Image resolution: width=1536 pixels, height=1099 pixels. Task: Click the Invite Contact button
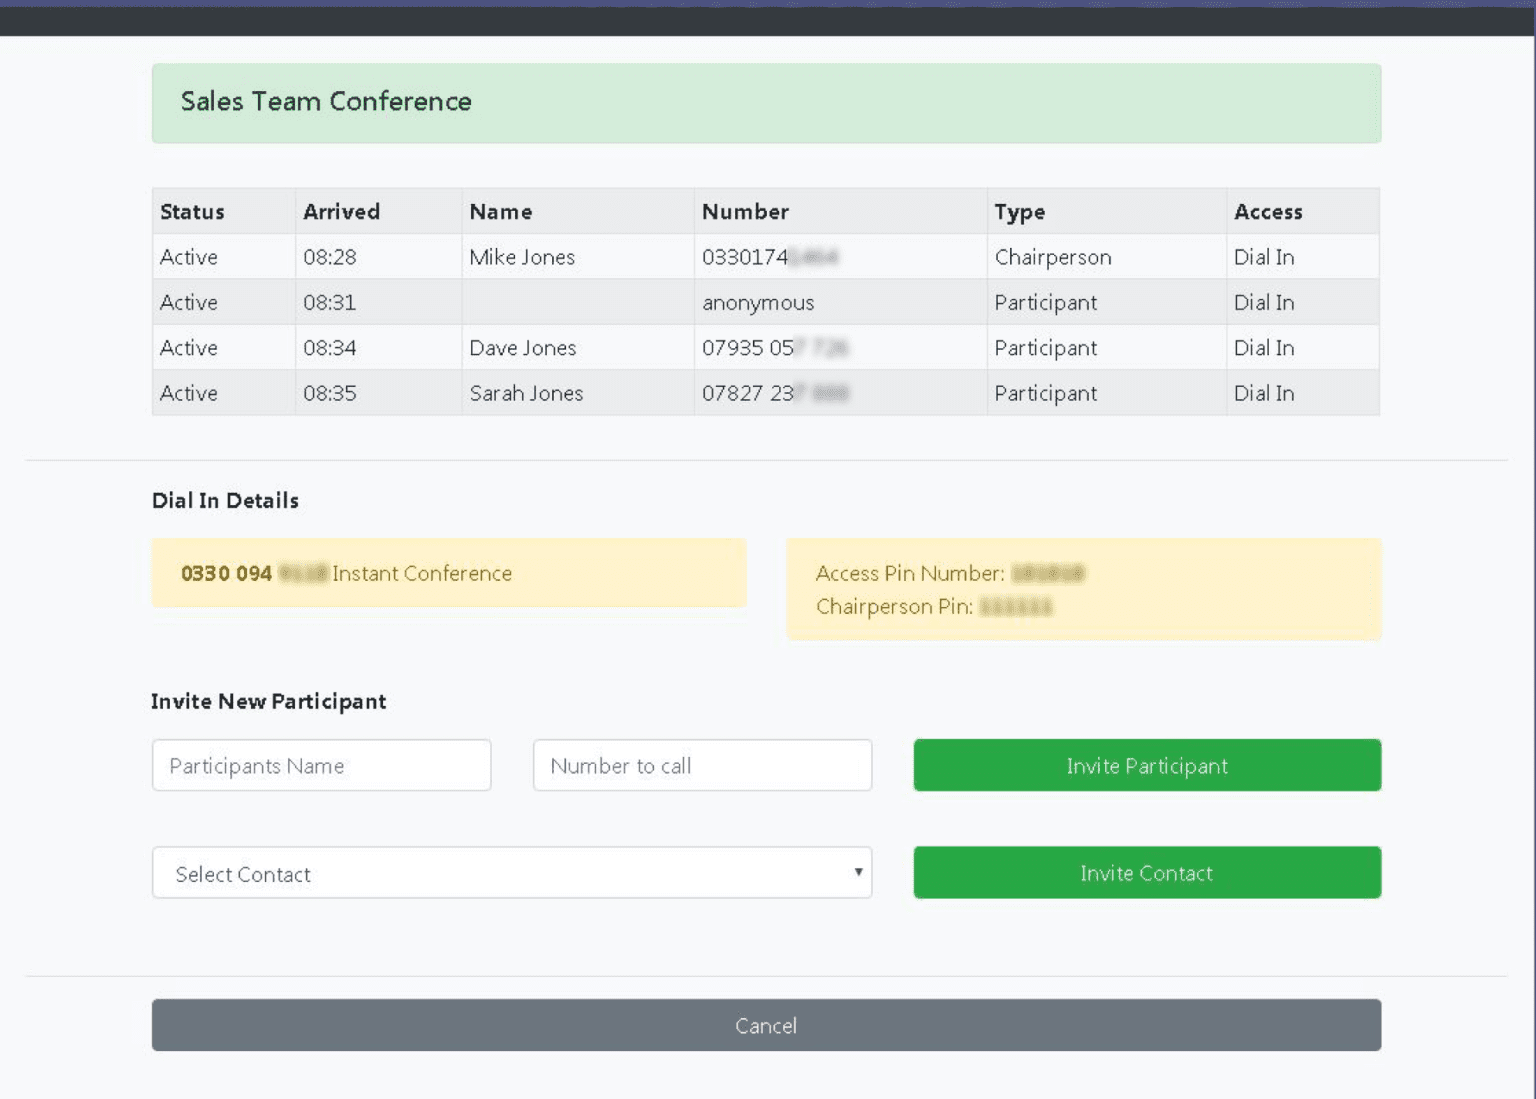(x=1147, y=873)
